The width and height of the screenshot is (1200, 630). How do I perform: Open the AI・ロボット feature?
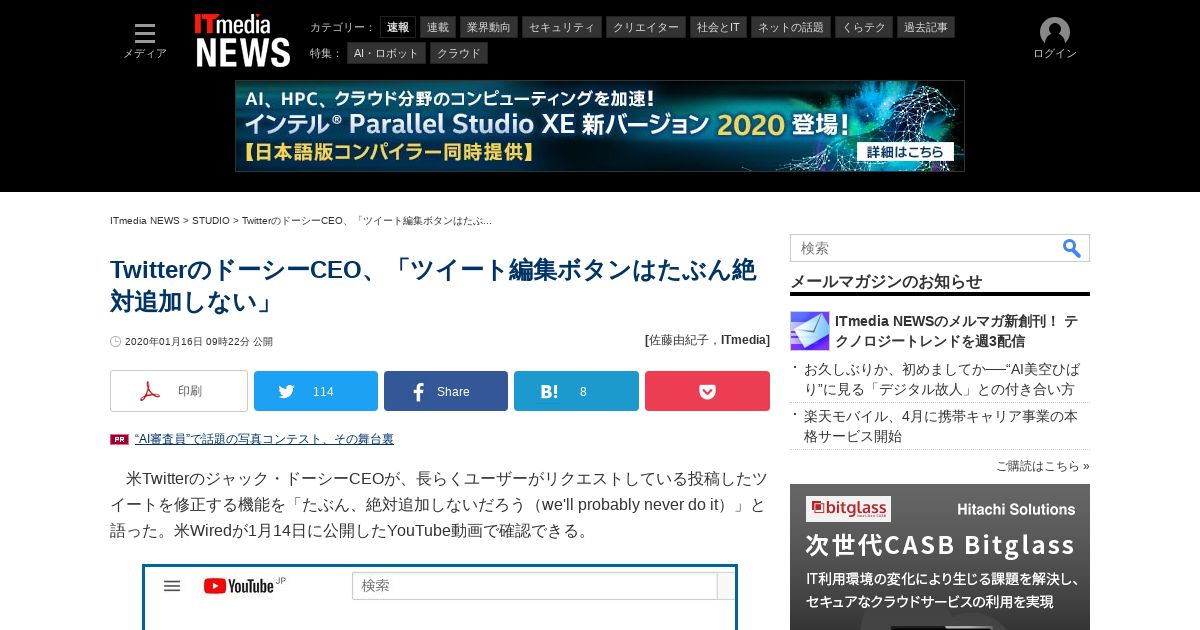pyautogui.click(x=386, y=53)
